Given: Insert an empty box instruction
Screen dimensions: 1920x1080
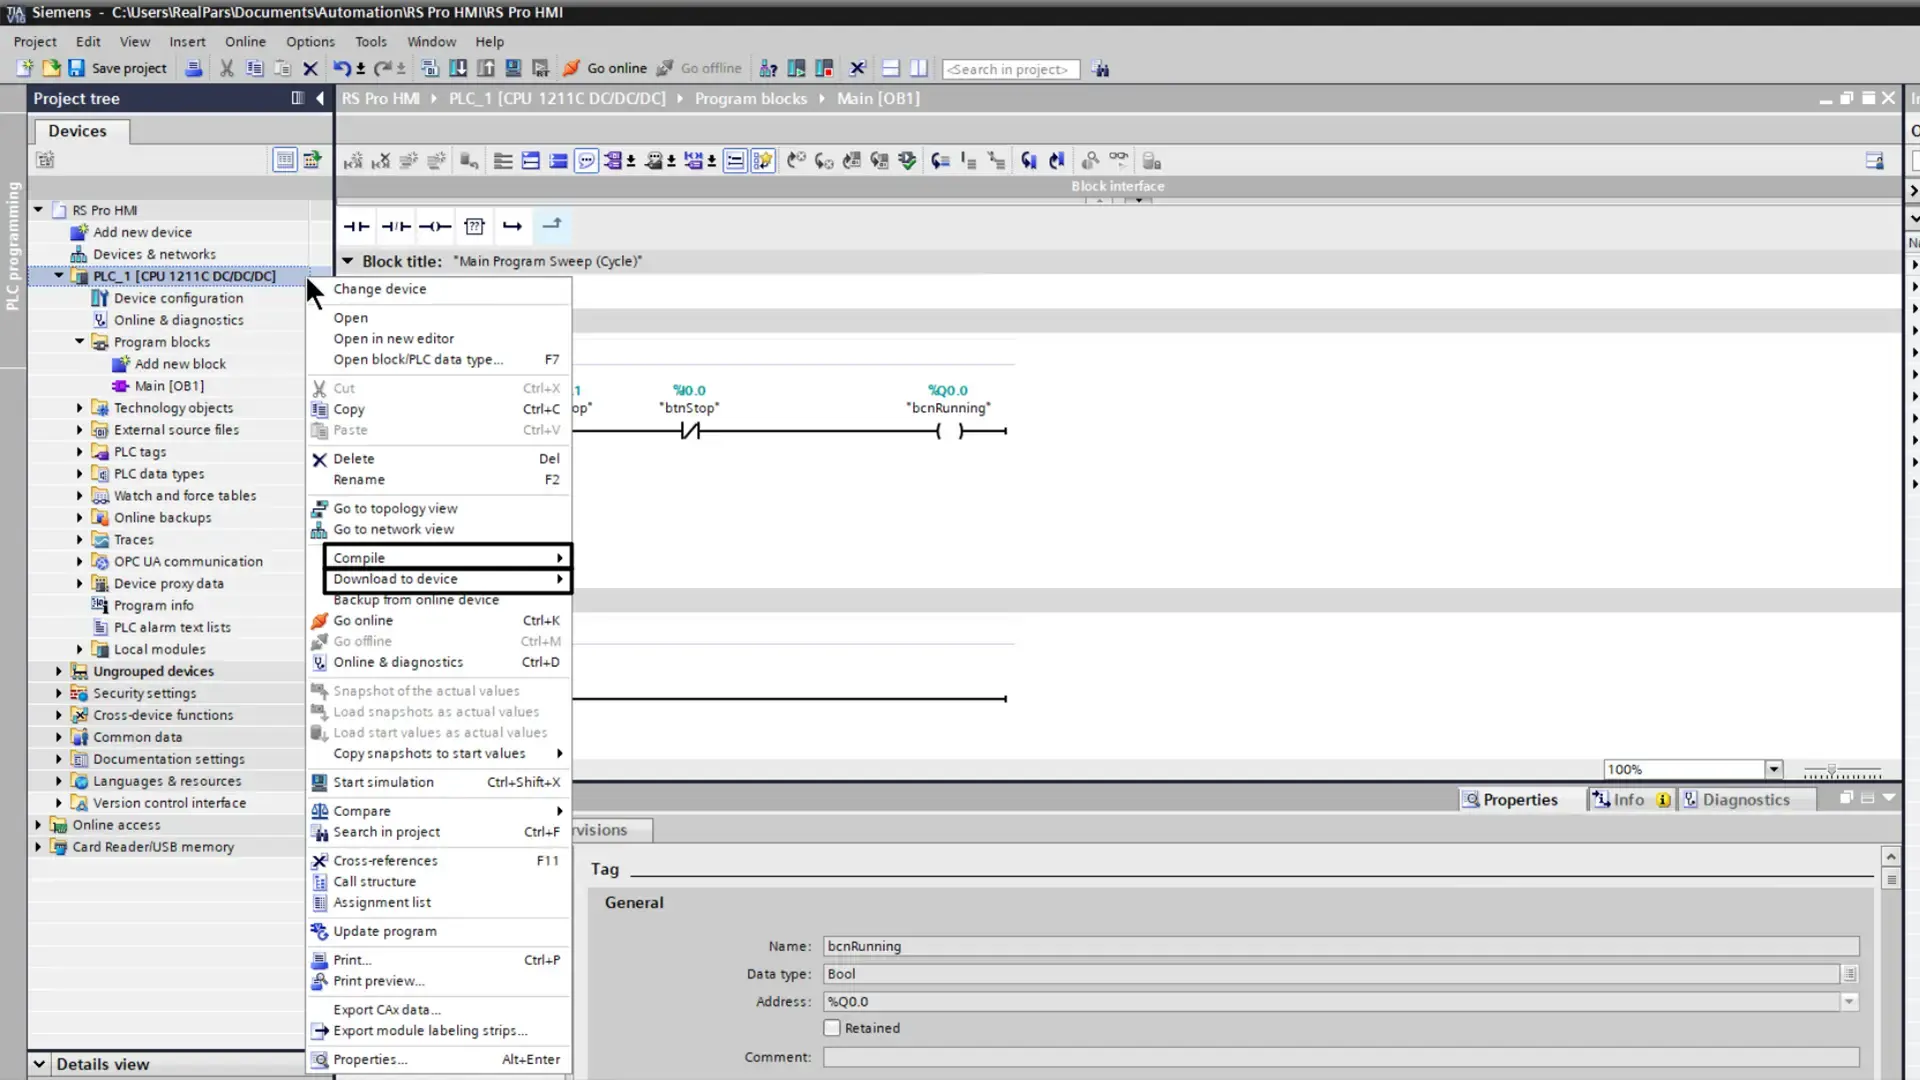Looking at the screenshot, I should point(474,226).
